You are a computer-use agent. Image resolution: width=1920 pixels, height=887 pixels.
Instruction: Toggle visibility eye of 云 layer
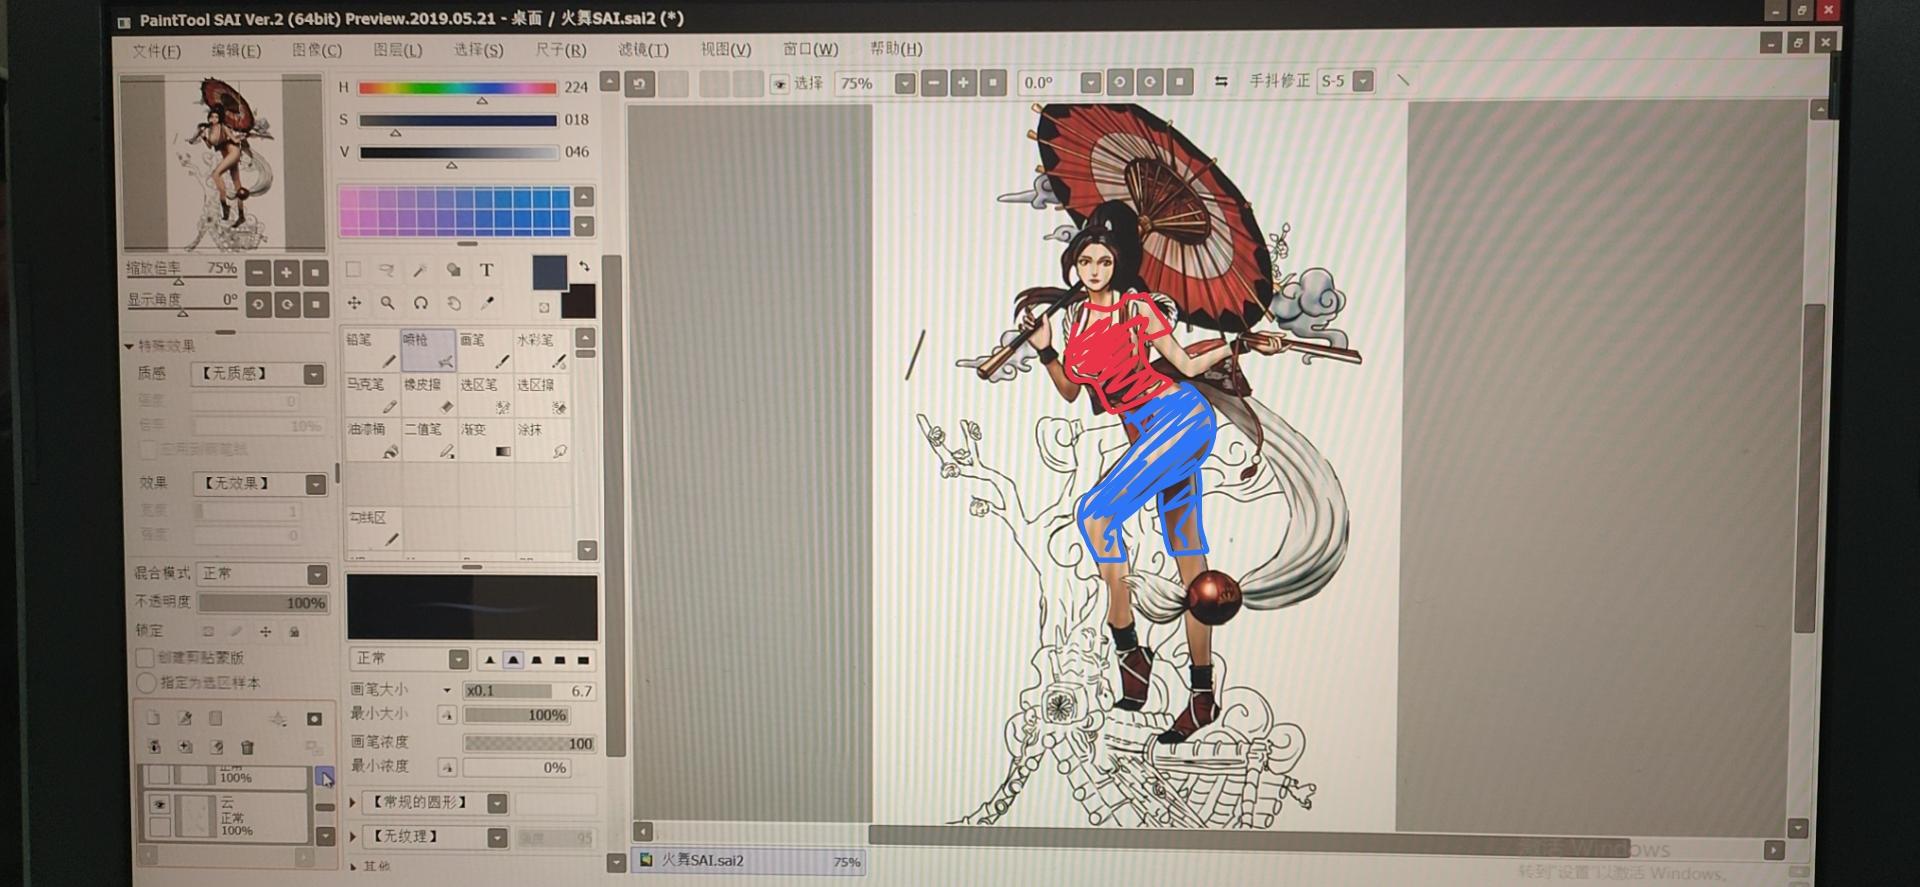pyautogui.click(x=159, y=804)
